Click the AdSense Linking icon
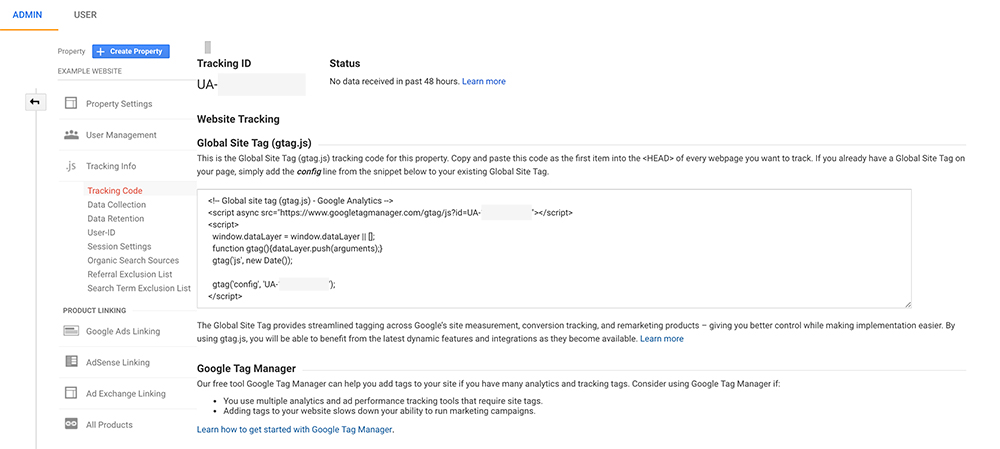Screen dimensions: 1000x449 tap(71, 362)
